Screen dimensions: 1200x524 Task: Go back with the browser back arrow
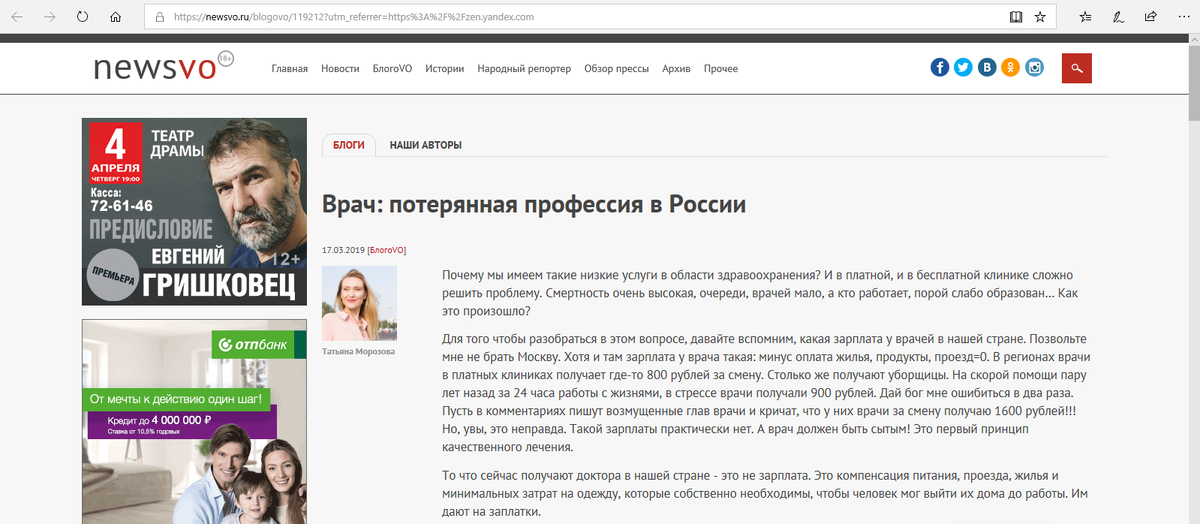click(x=17, y=17)
